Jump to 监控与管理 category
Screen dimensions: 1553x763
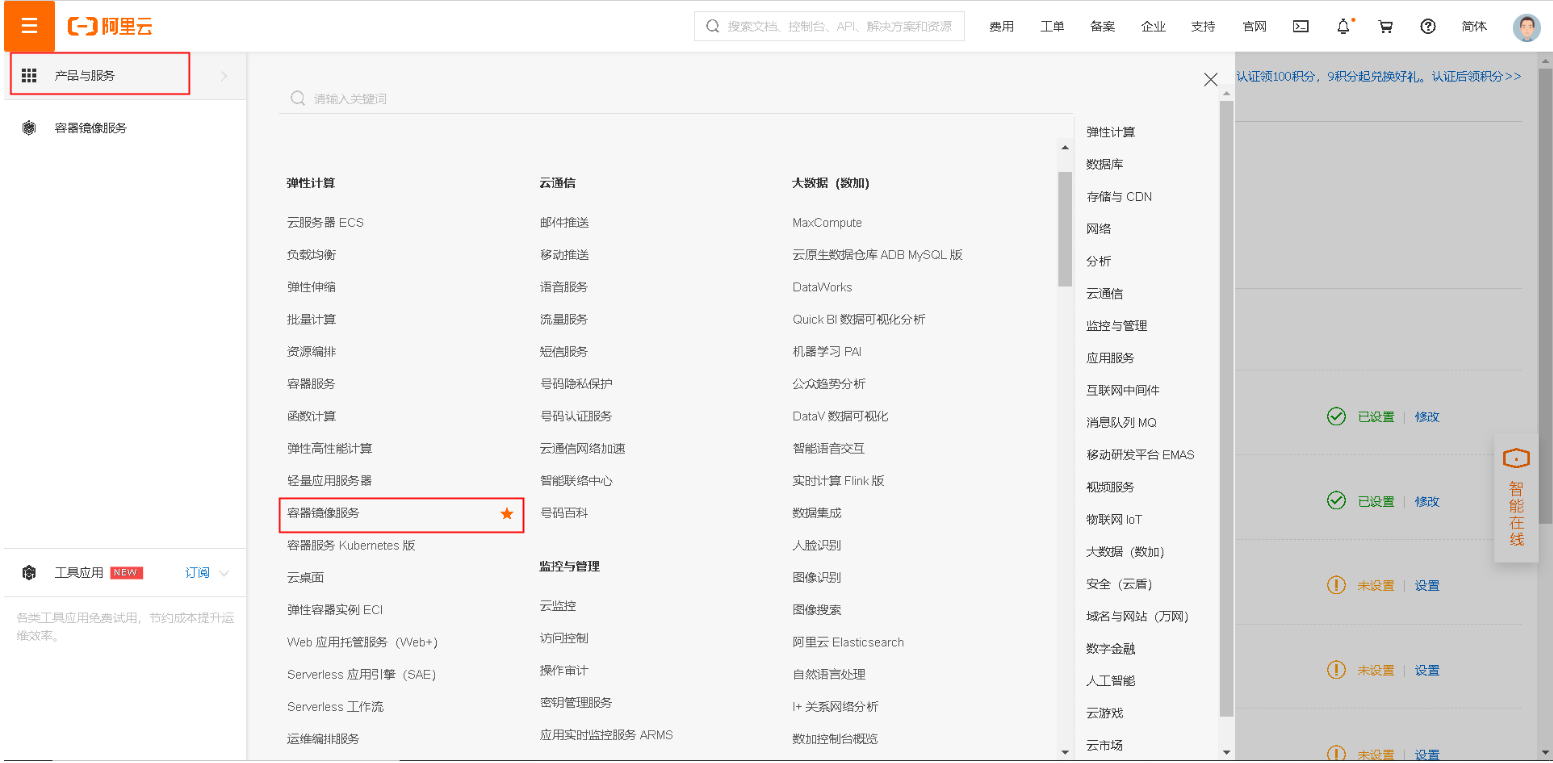click(1117, 326)
